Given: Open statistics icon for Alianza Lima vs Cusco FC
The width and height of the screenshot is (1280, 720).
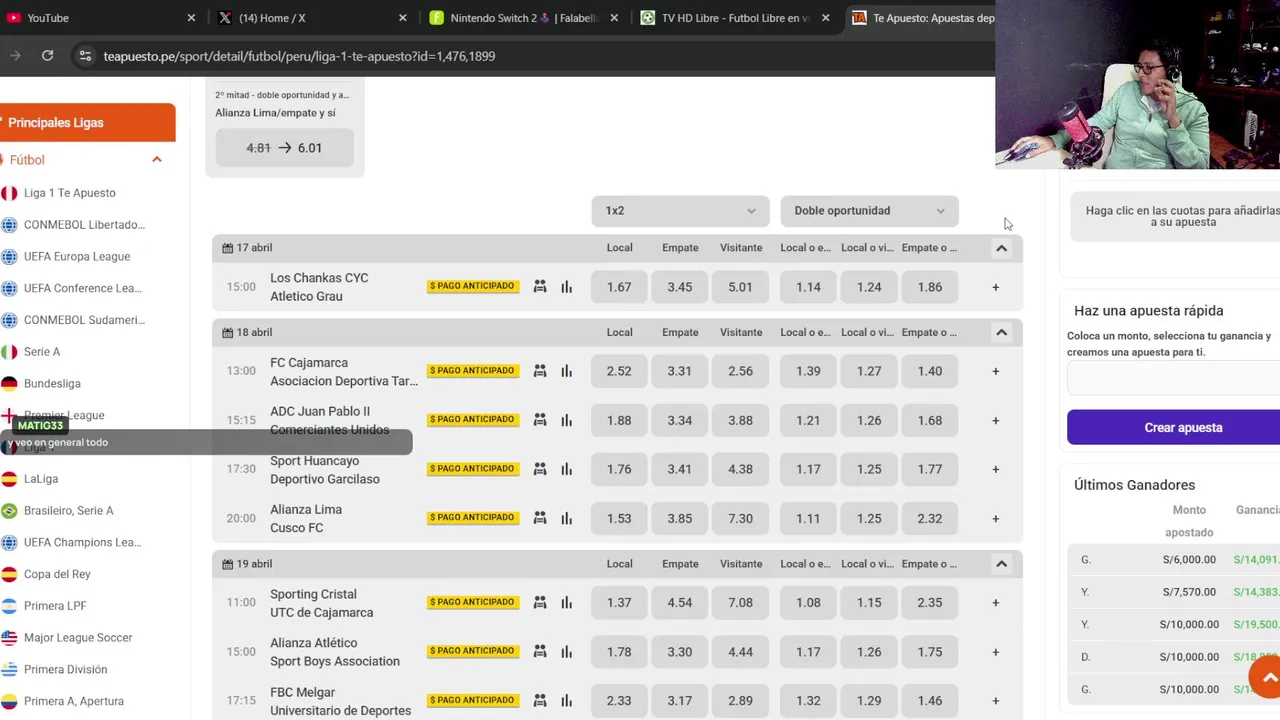Looking at the screenshot, I should pyautogui.click(x=567, y=518).
